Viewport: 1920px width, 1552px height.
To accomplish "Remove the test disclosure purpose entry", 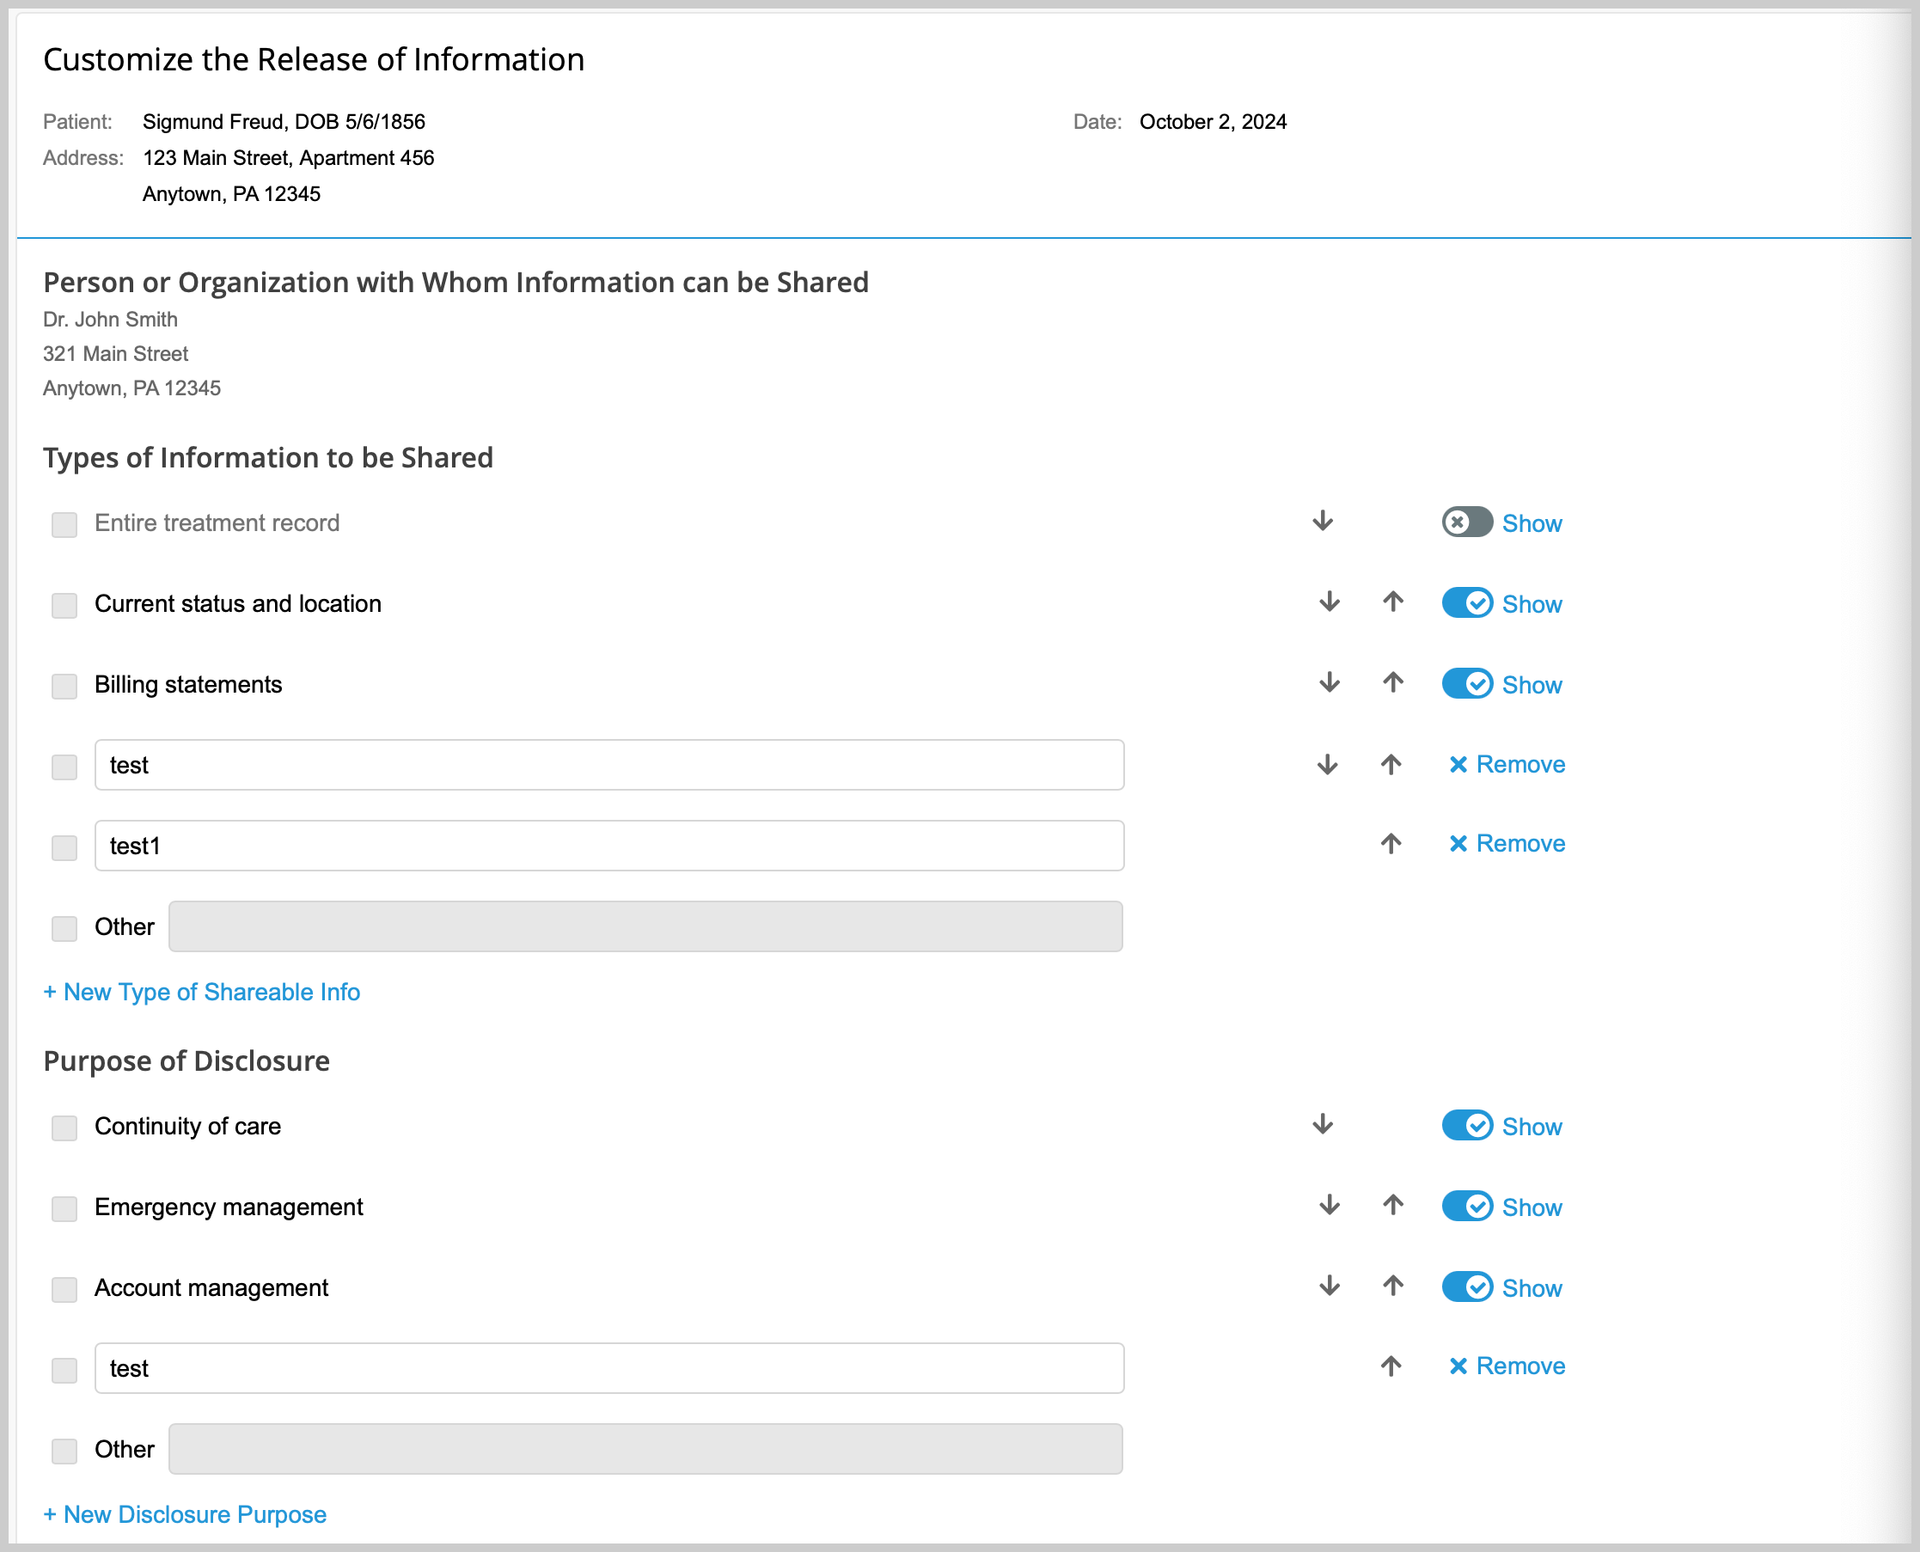I will coord(1507,1366).
